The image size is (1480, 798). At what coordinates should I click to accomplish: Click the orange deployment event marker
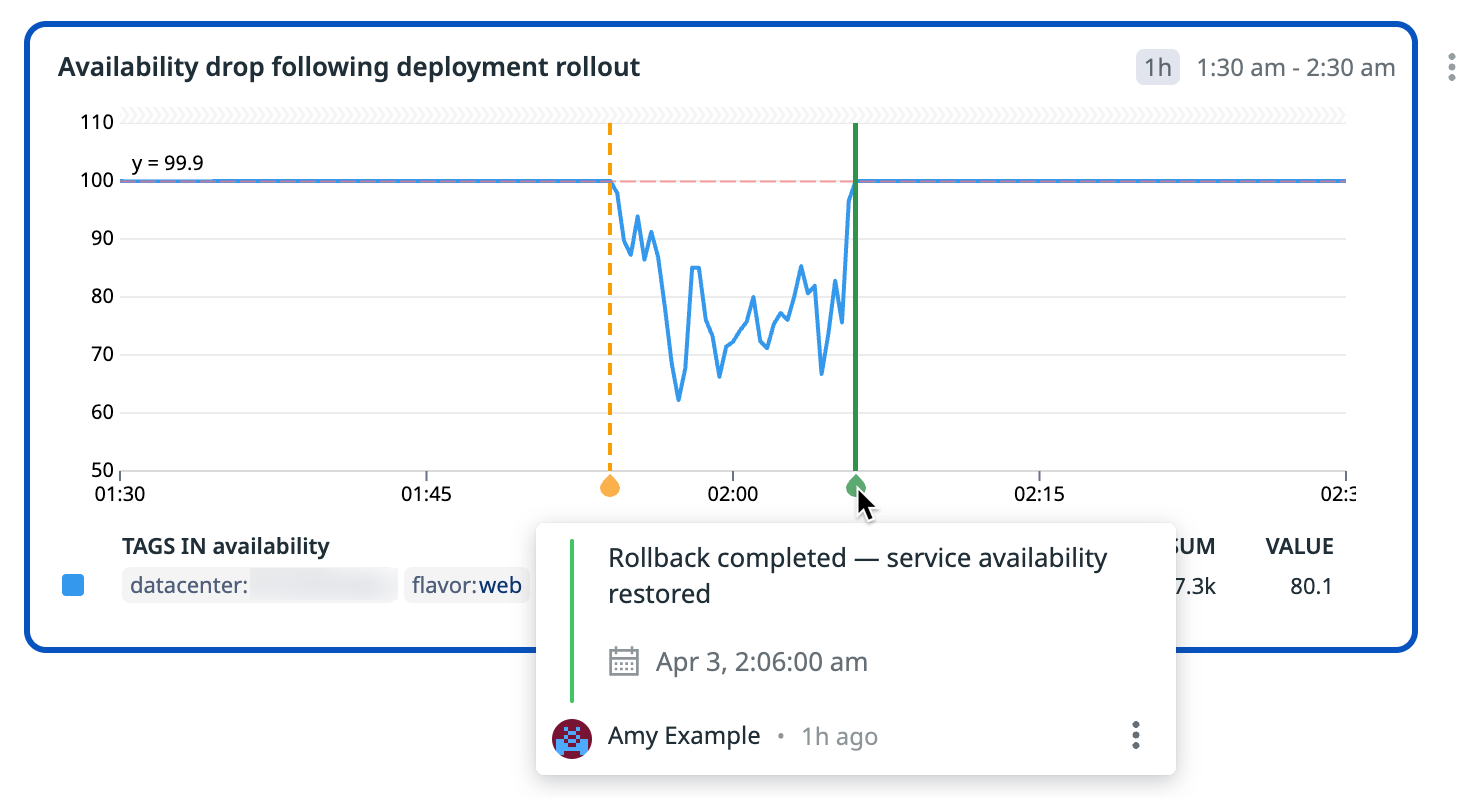609,486
